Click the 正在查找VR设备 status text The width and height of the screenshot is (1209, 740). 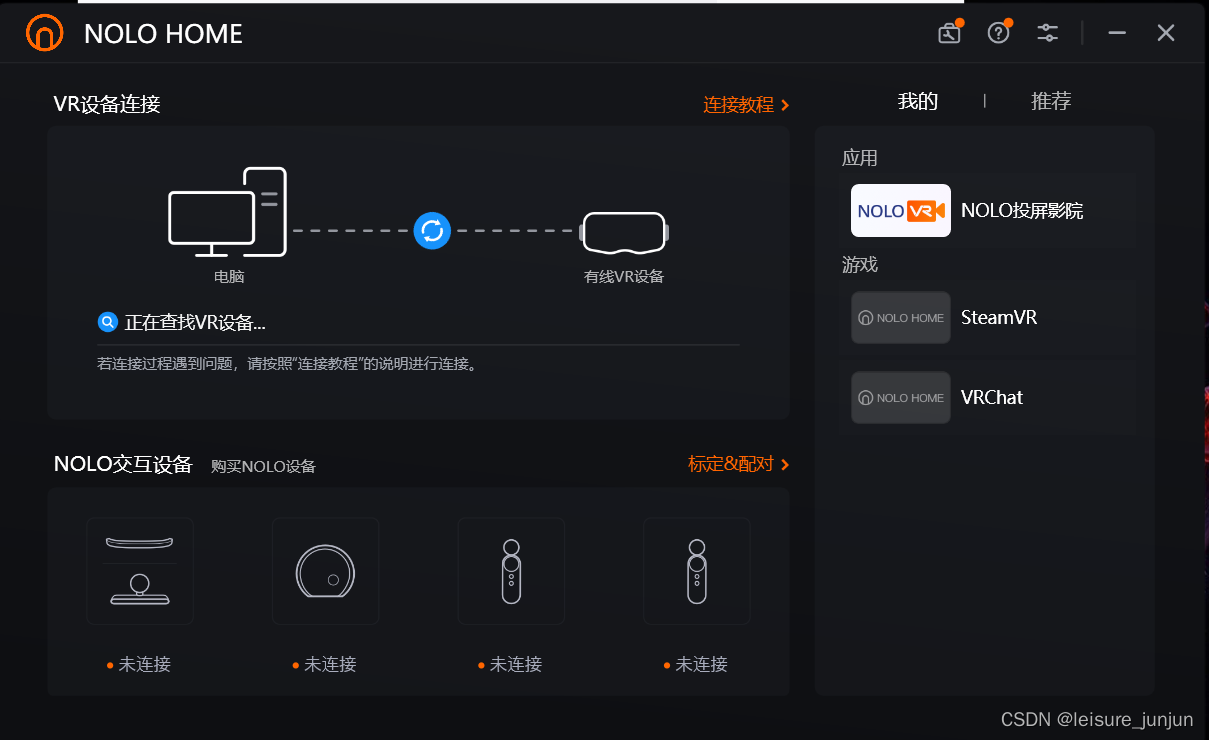pos(195,323)
